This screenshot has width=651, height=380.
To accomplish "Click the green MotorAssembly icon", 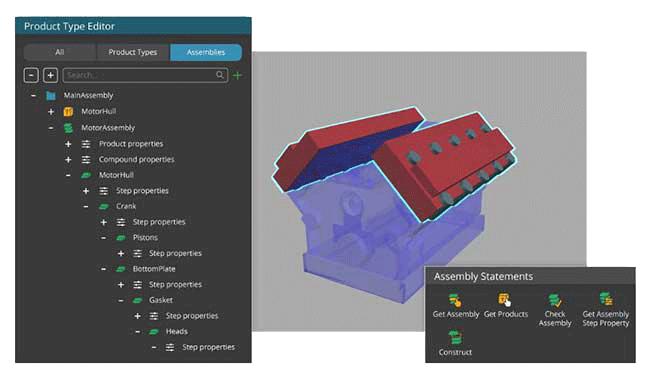I will pyautogui.click(x=69, y=128).
